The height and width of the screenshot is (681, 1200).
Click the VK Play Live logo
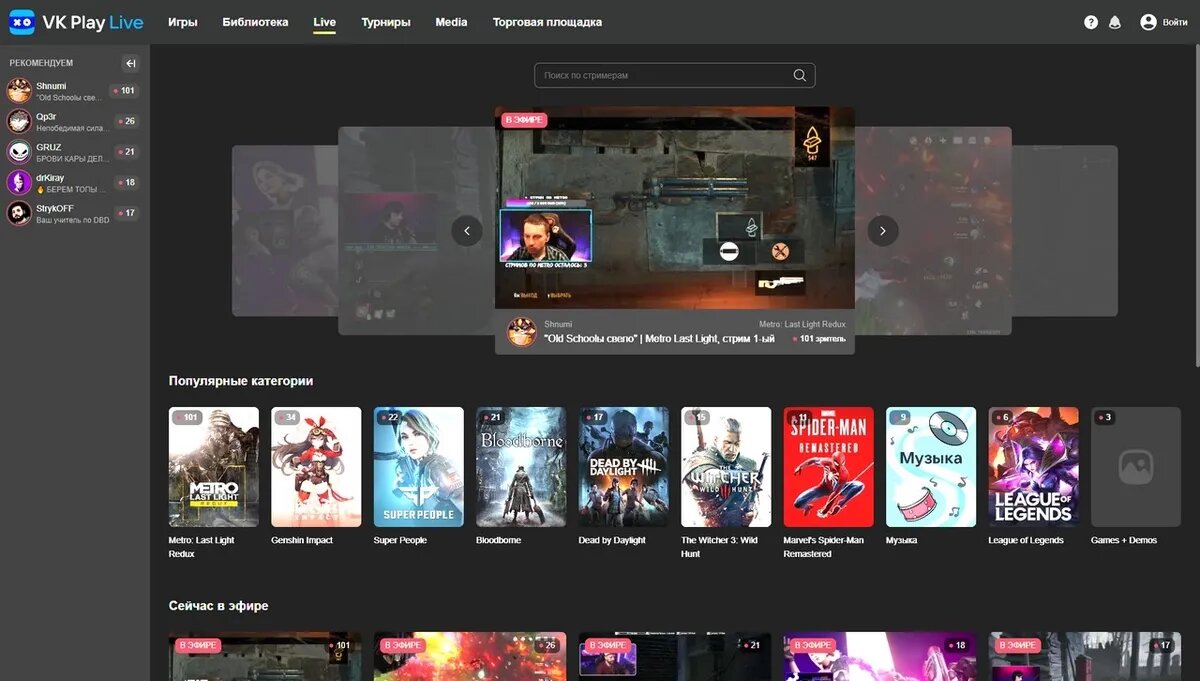pyautogui.click(x=76, y=22)
